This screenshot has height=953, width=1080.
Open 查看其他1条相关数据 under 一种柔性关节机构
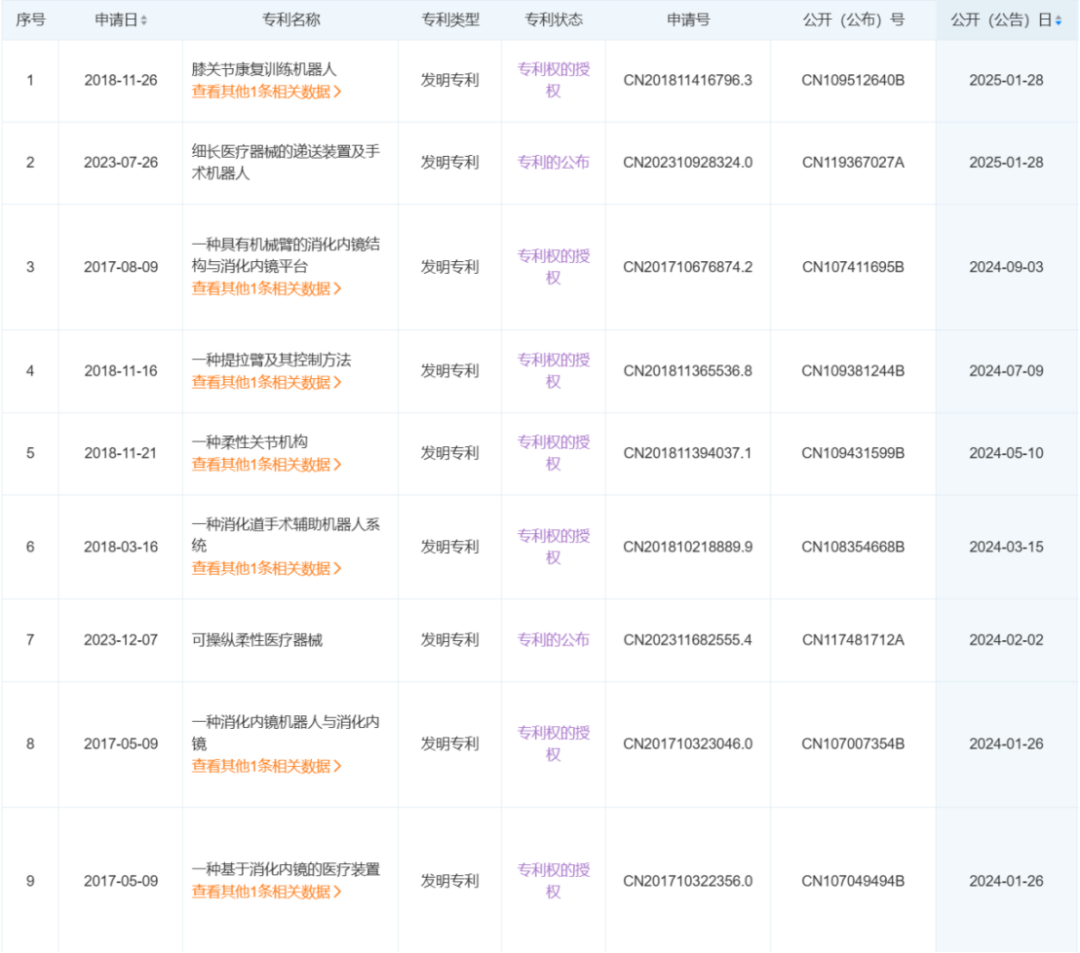click(x=267, y=465)
